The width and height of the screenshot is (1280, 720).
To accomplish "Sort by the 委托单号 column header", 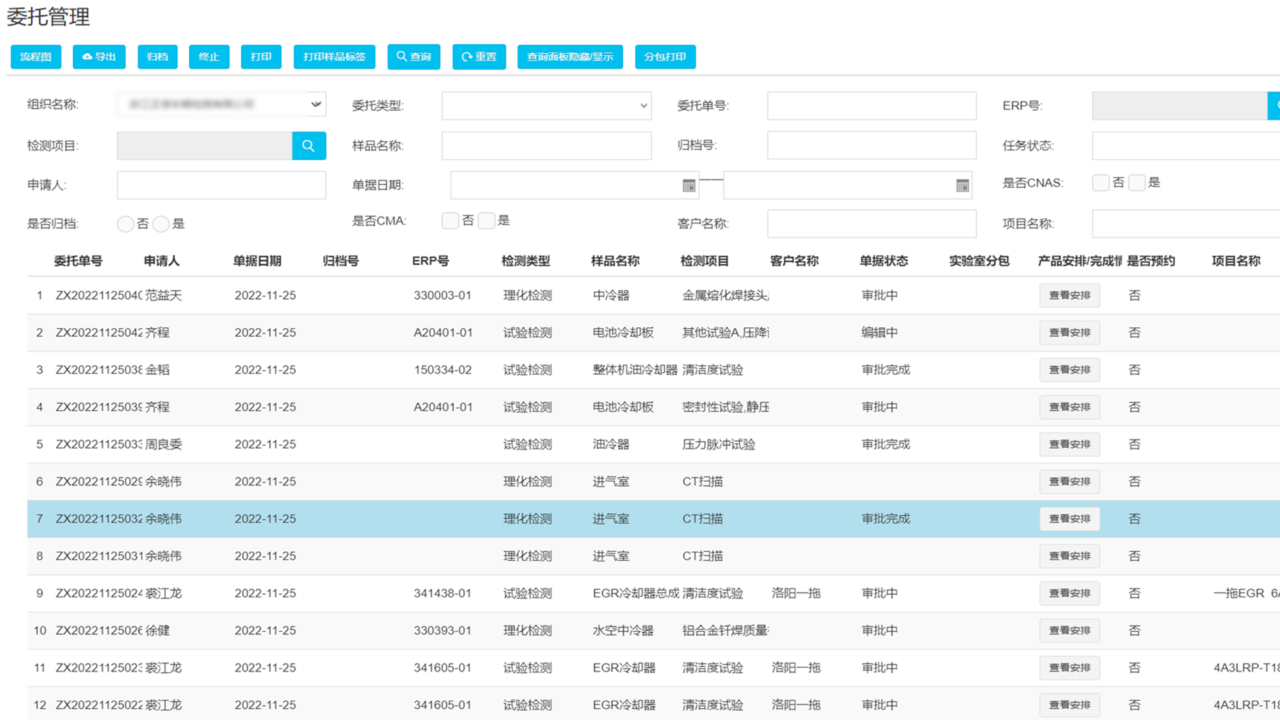I will (x=78, y=261).
